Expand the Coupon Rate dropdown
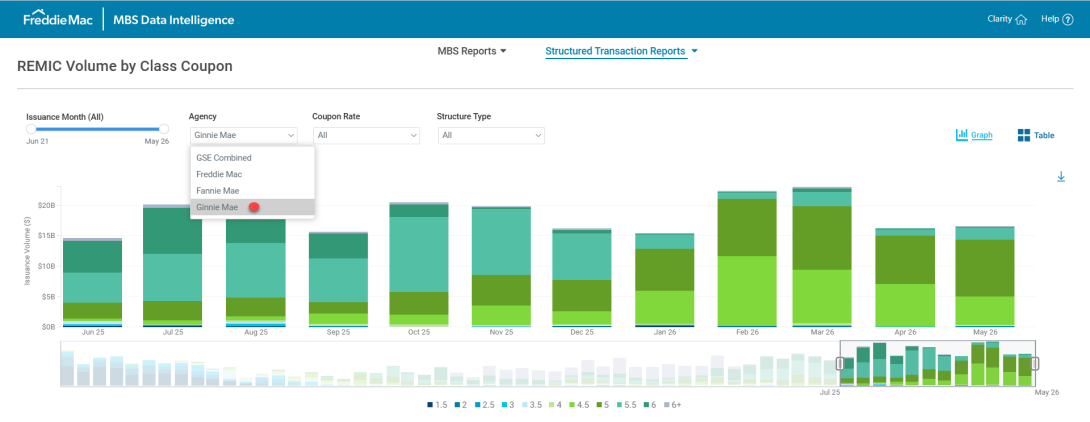The width and height of the screenshot is (1090, 422). click(366, 135)
